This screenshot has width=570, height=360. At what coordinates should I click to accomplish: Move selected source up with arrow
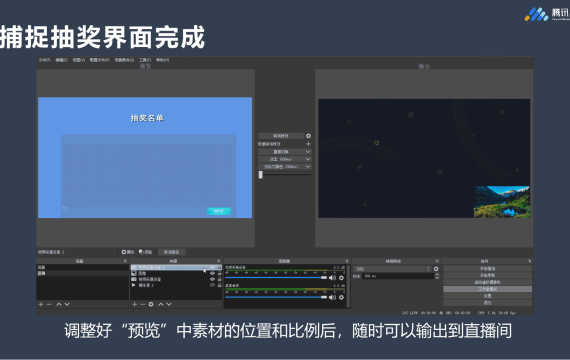(x=160, y=304)
